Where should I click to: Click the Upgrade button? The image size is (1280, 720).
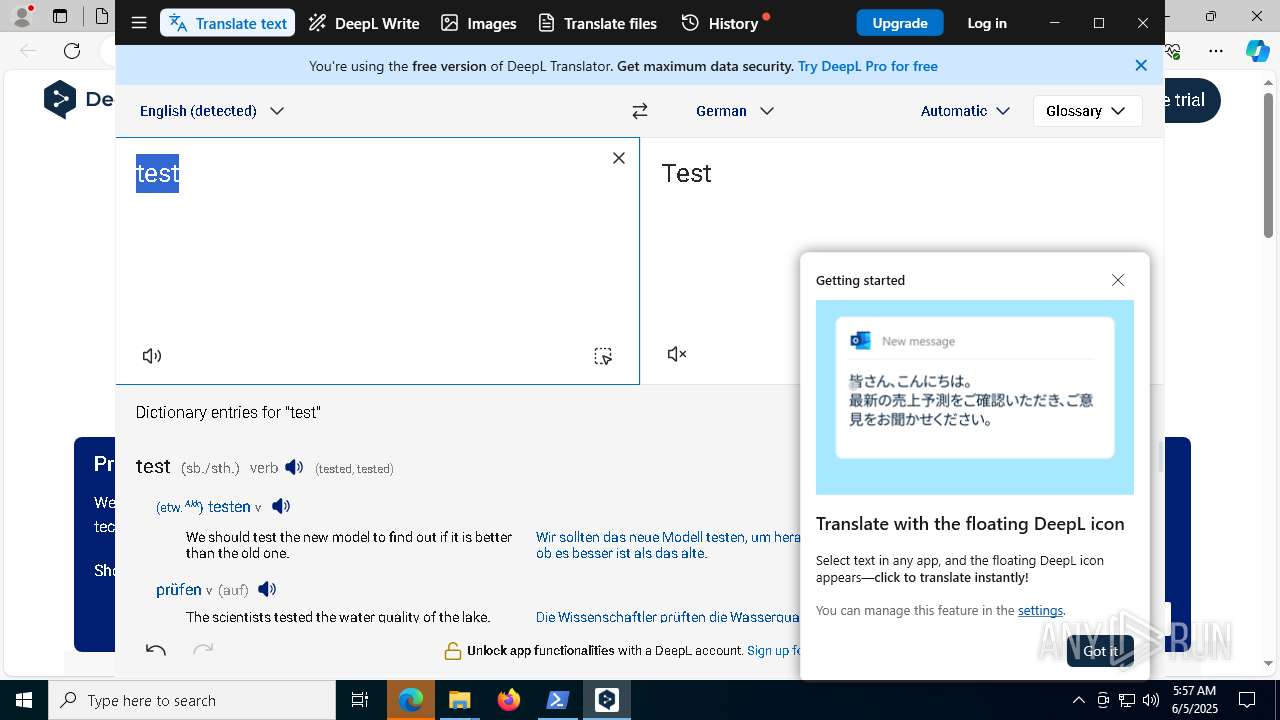tap(900, 23)
